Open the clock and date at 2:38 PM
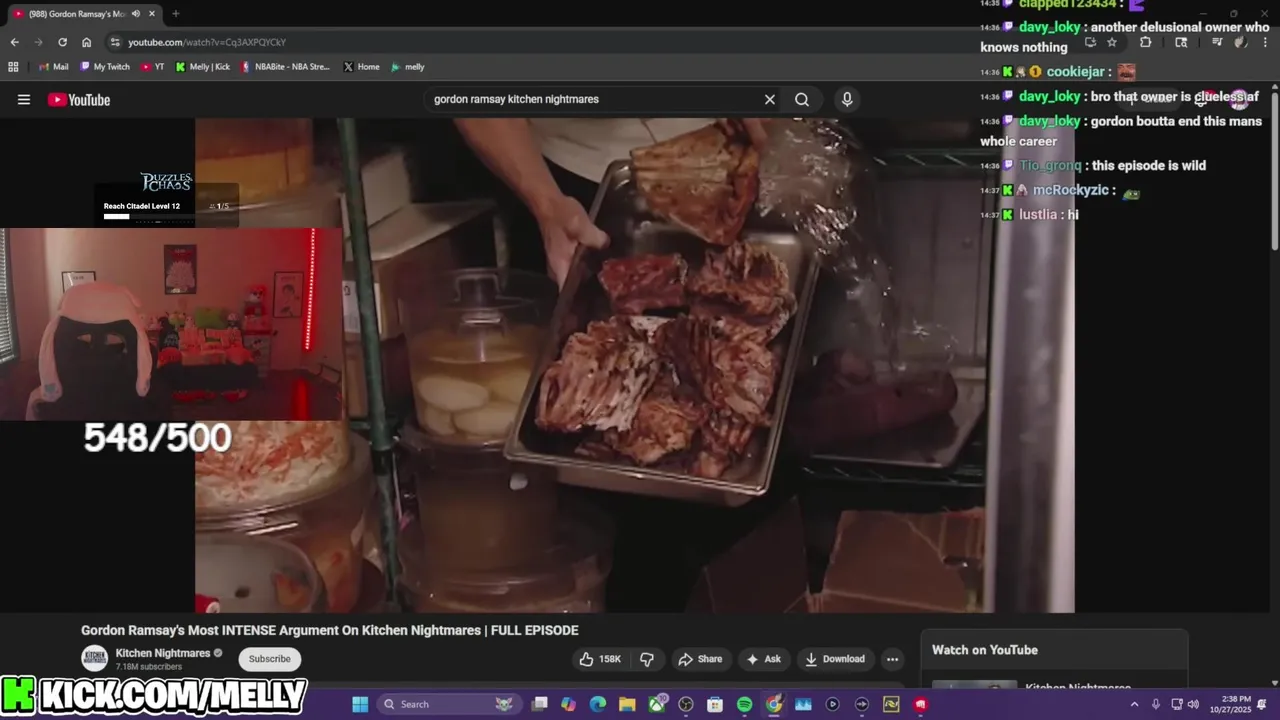The width and height of the screenshot is (1280, 720). tap(1230, 704)
